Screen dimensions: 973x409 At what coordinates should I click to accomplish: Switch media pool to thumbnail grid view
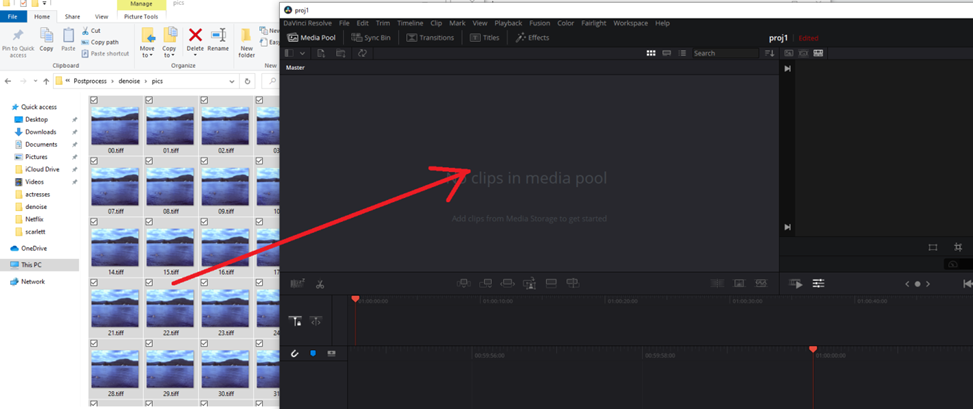651,53
